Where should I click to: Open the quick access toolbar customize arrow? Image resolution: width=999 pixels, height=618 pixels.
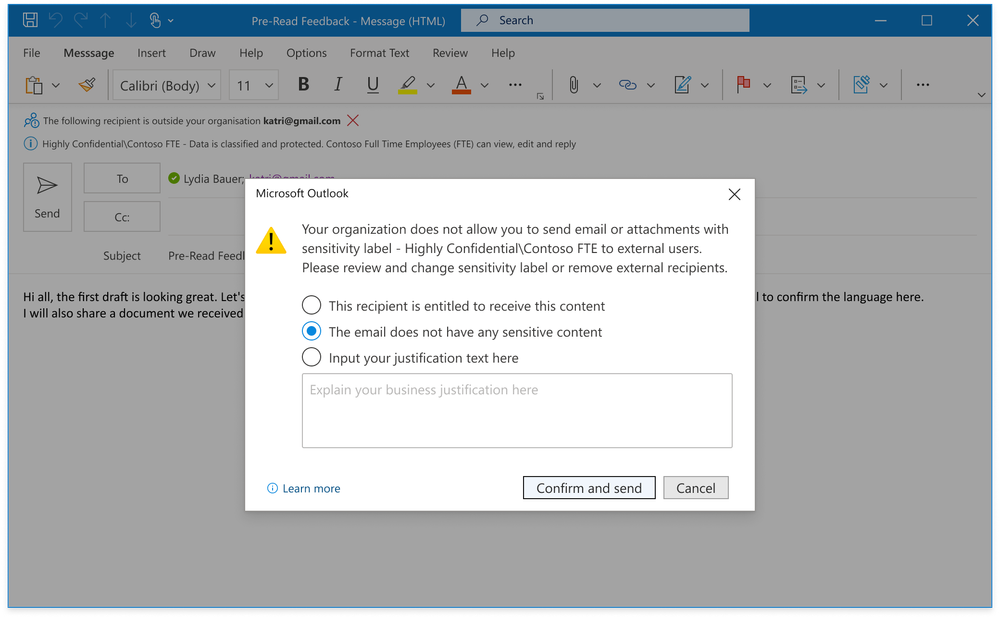point(171,20)
